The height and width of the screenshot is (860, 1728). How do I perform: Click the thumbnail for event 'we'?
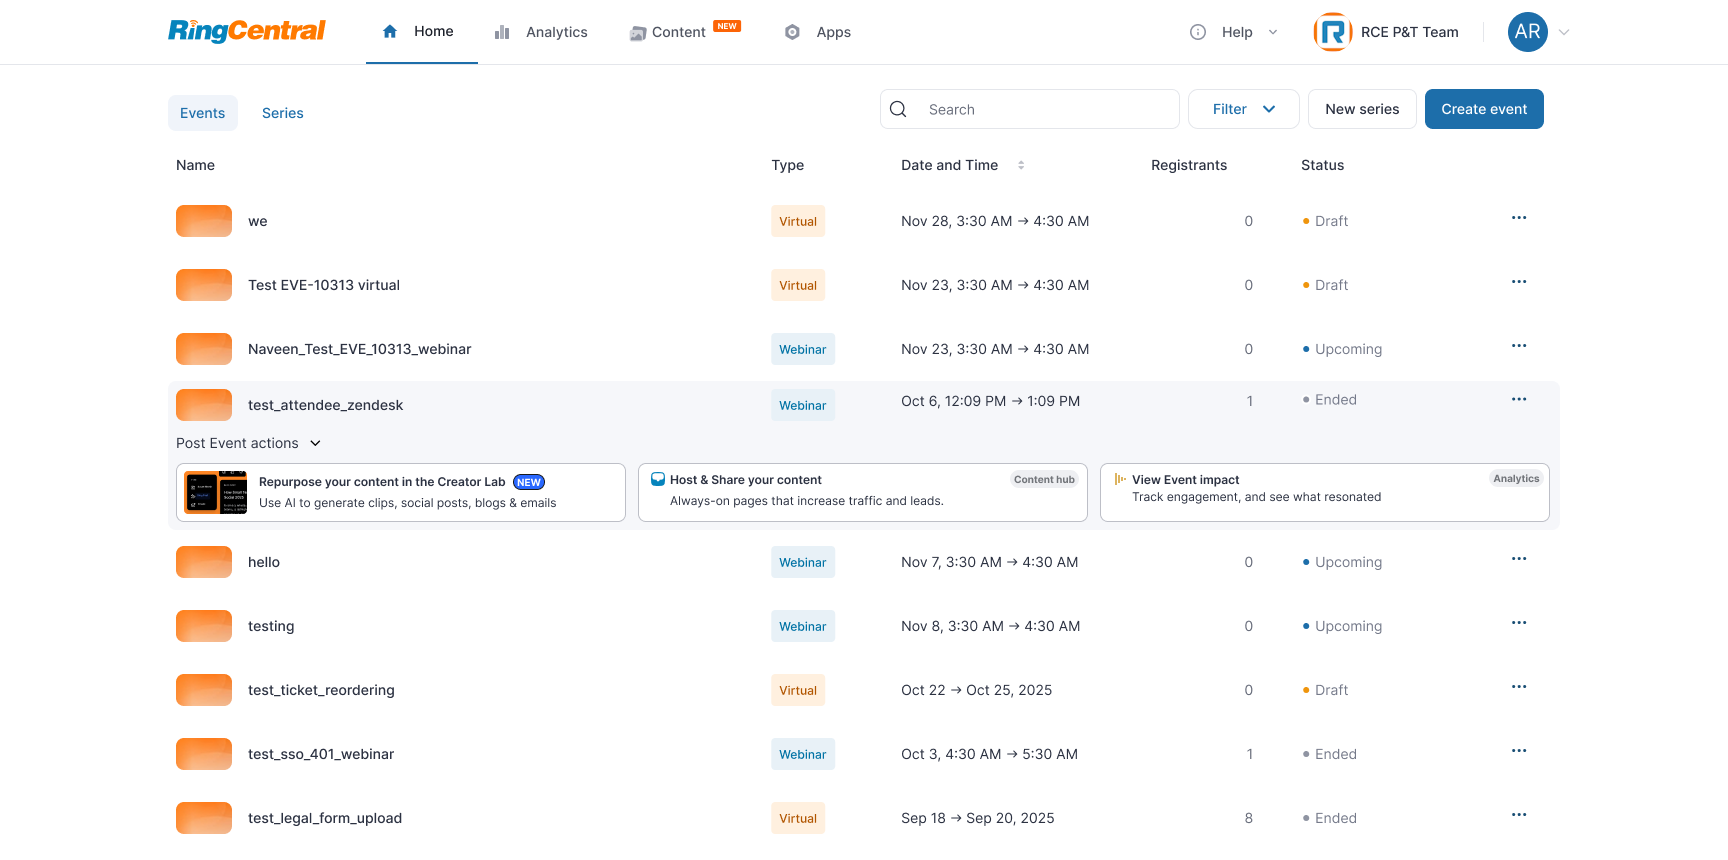click(x=204, y=221)
